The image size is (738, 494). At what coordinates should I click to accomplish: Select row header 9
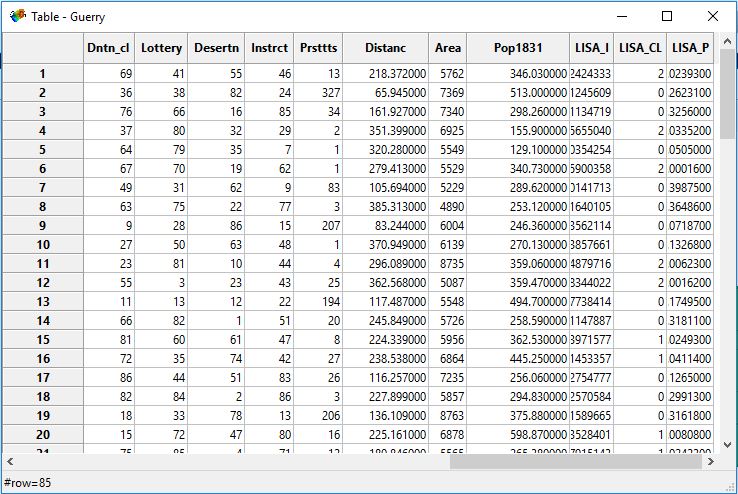point(43,226)
